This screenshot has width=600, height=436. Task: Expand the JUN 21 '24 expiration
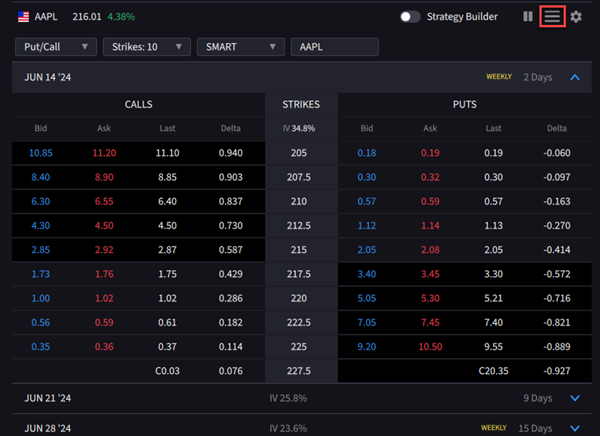tap(575, 398)
